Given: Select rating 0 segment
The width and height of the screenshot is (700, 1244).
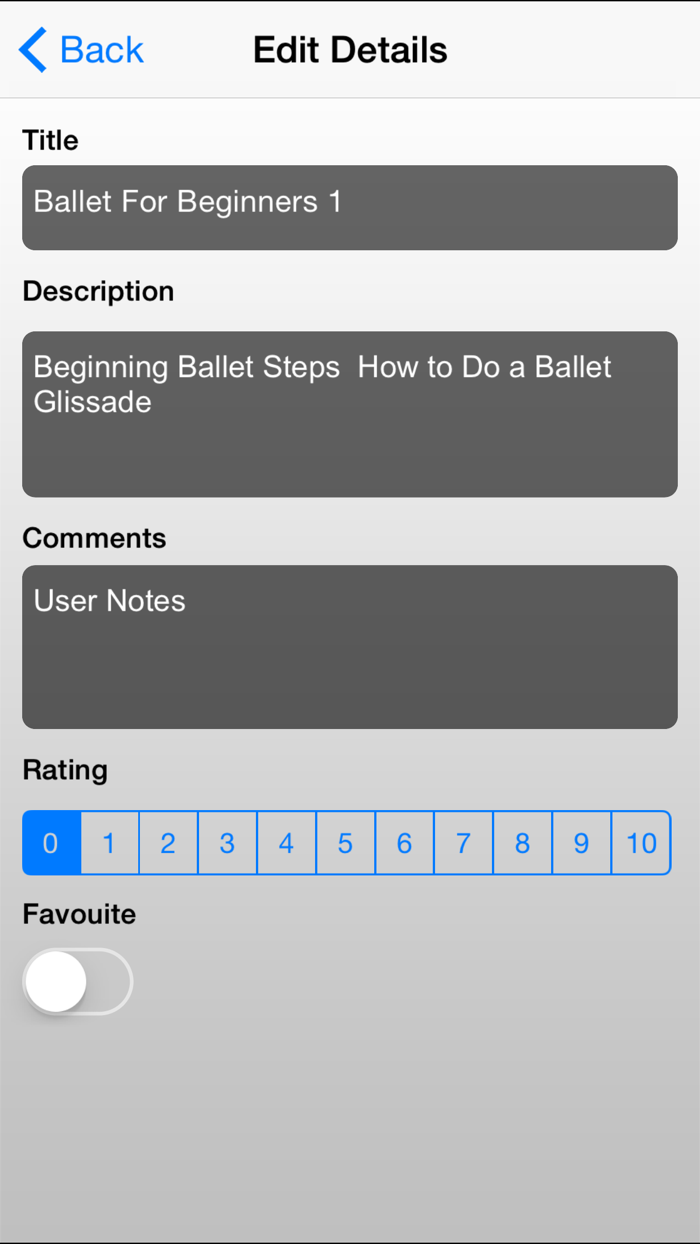Looking at the screenshot, I should pos(50,843).
